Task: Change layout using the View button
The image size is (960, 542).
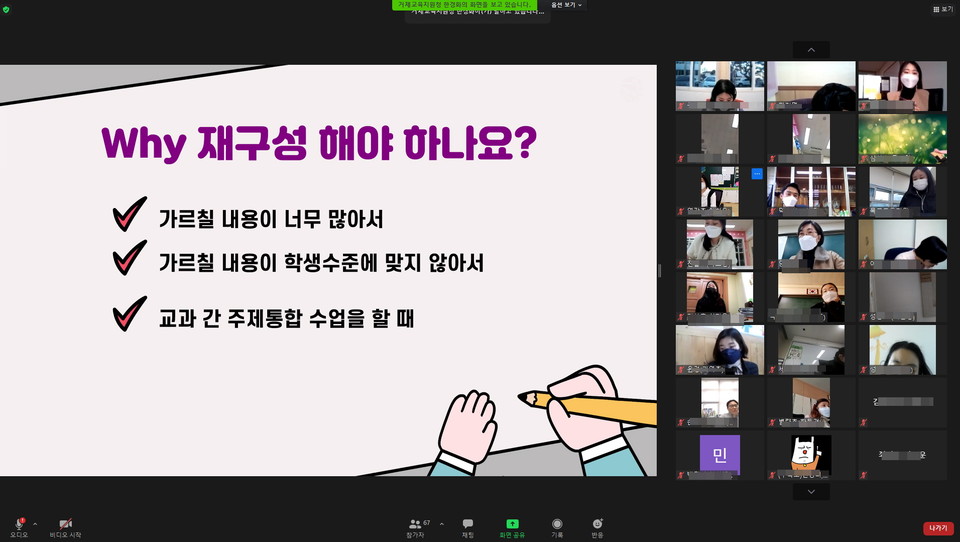Action: (942, 9)
